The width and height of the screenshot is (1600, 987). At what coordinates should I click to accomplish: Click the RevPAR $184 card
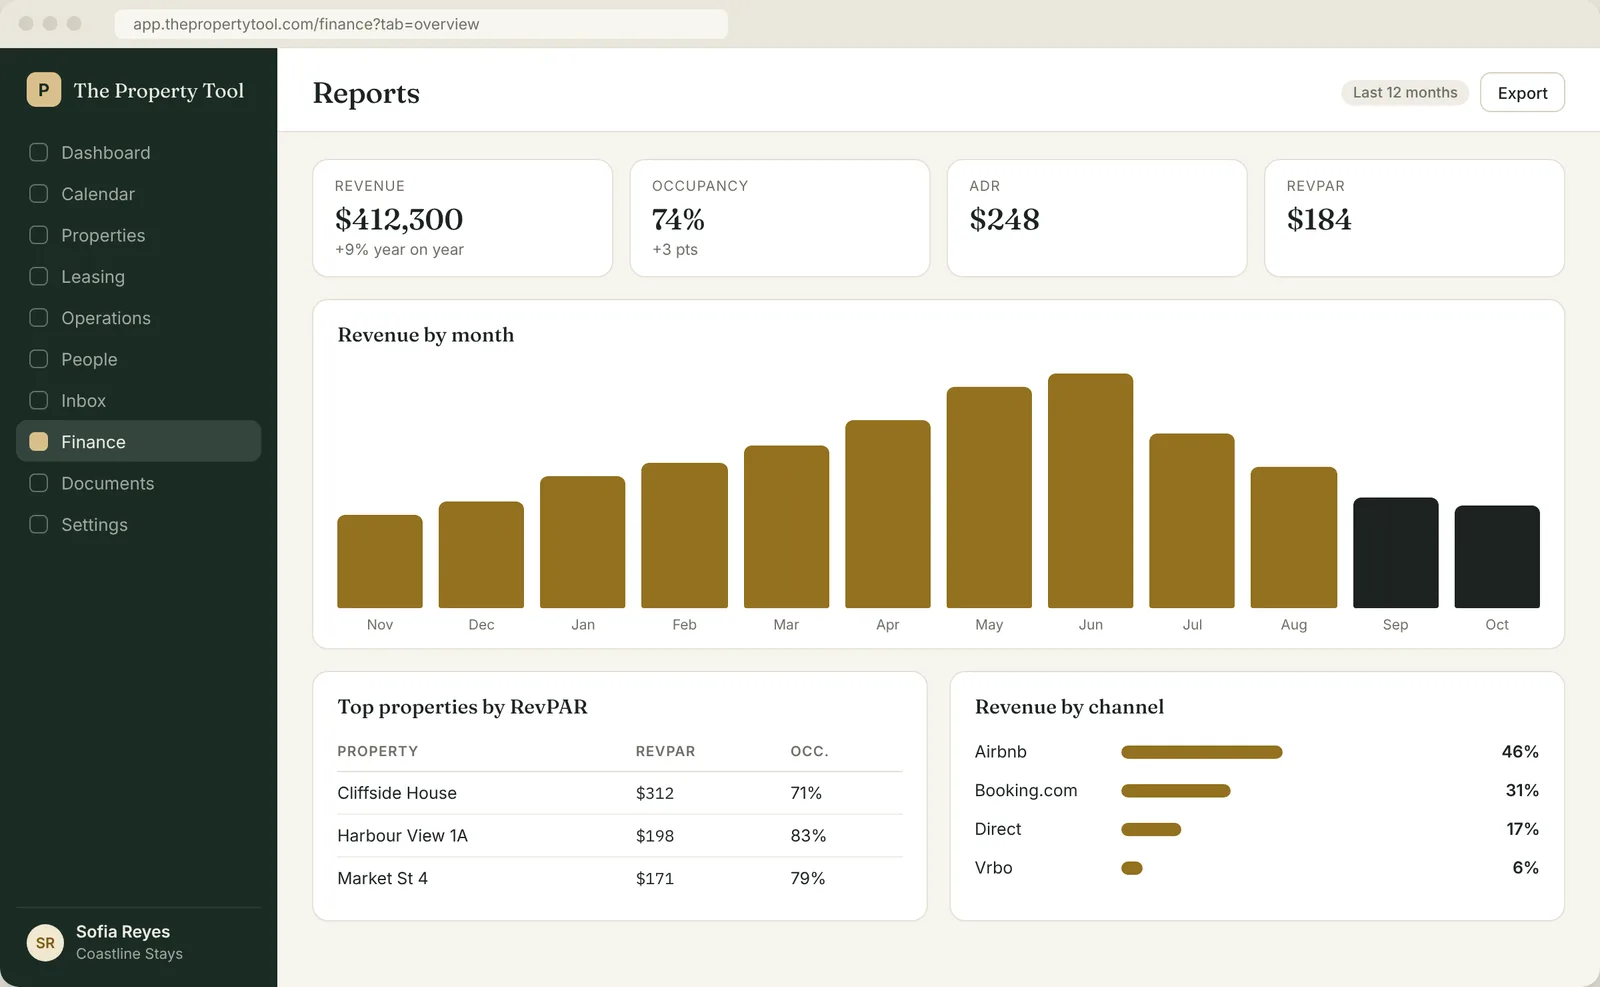point(1414,218)
